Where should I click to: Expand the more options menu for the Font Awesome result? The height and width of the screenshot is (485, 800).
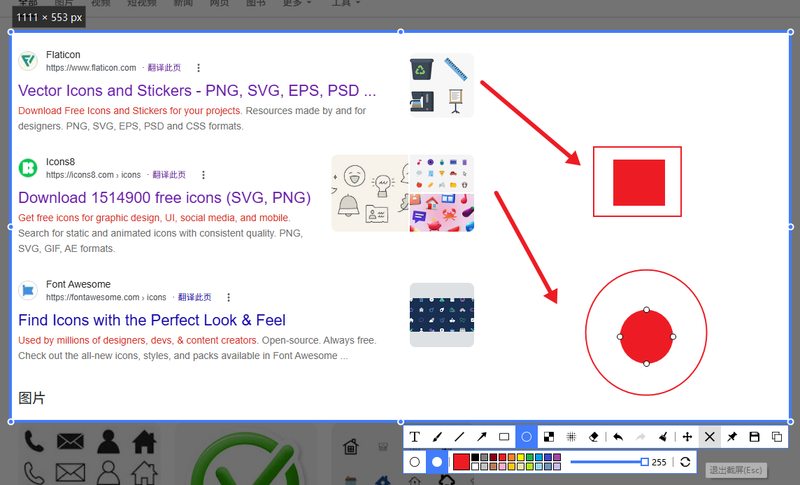coord(229,297)
